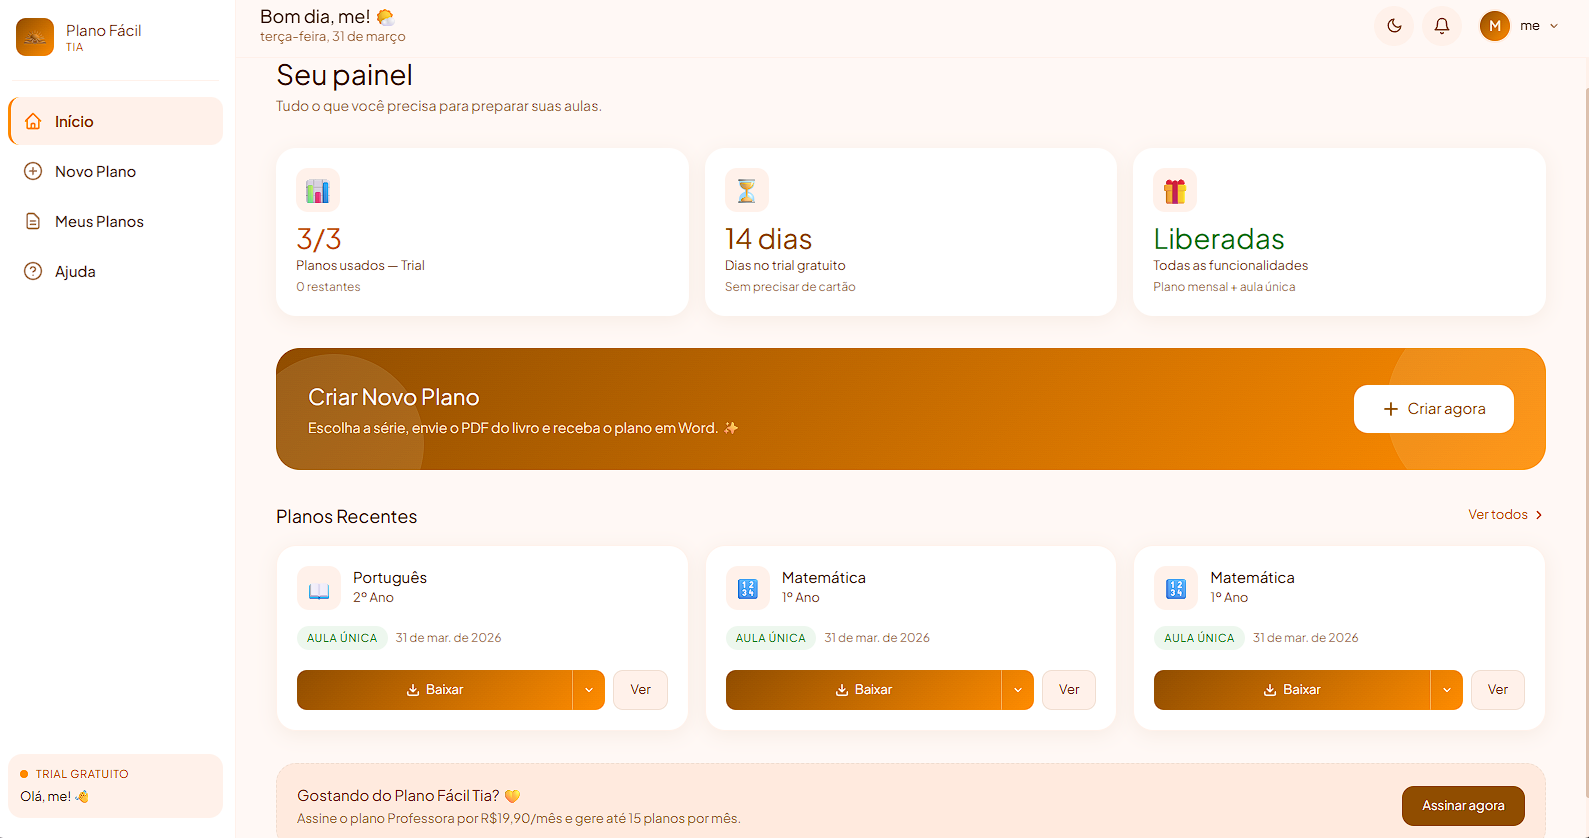This screenshot has height=838, width=1589.
Task: Toggle dark mode with moon icon
Action: coord(1394,26)
